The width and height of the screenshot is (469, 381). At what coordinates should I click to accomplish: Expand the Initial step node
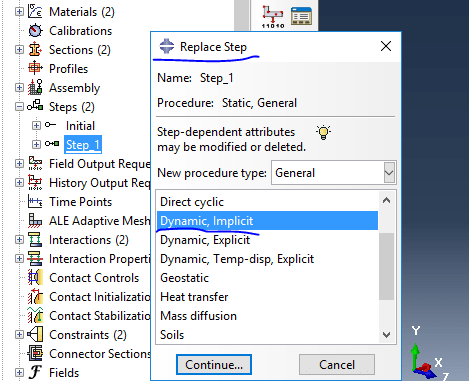click(36, 126)
